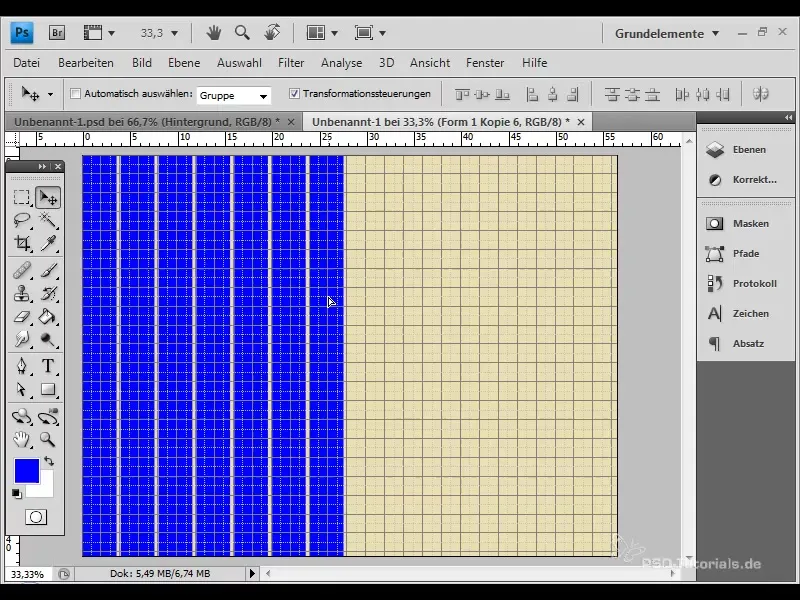Select the Magic Wand tool

coord(48,220)
